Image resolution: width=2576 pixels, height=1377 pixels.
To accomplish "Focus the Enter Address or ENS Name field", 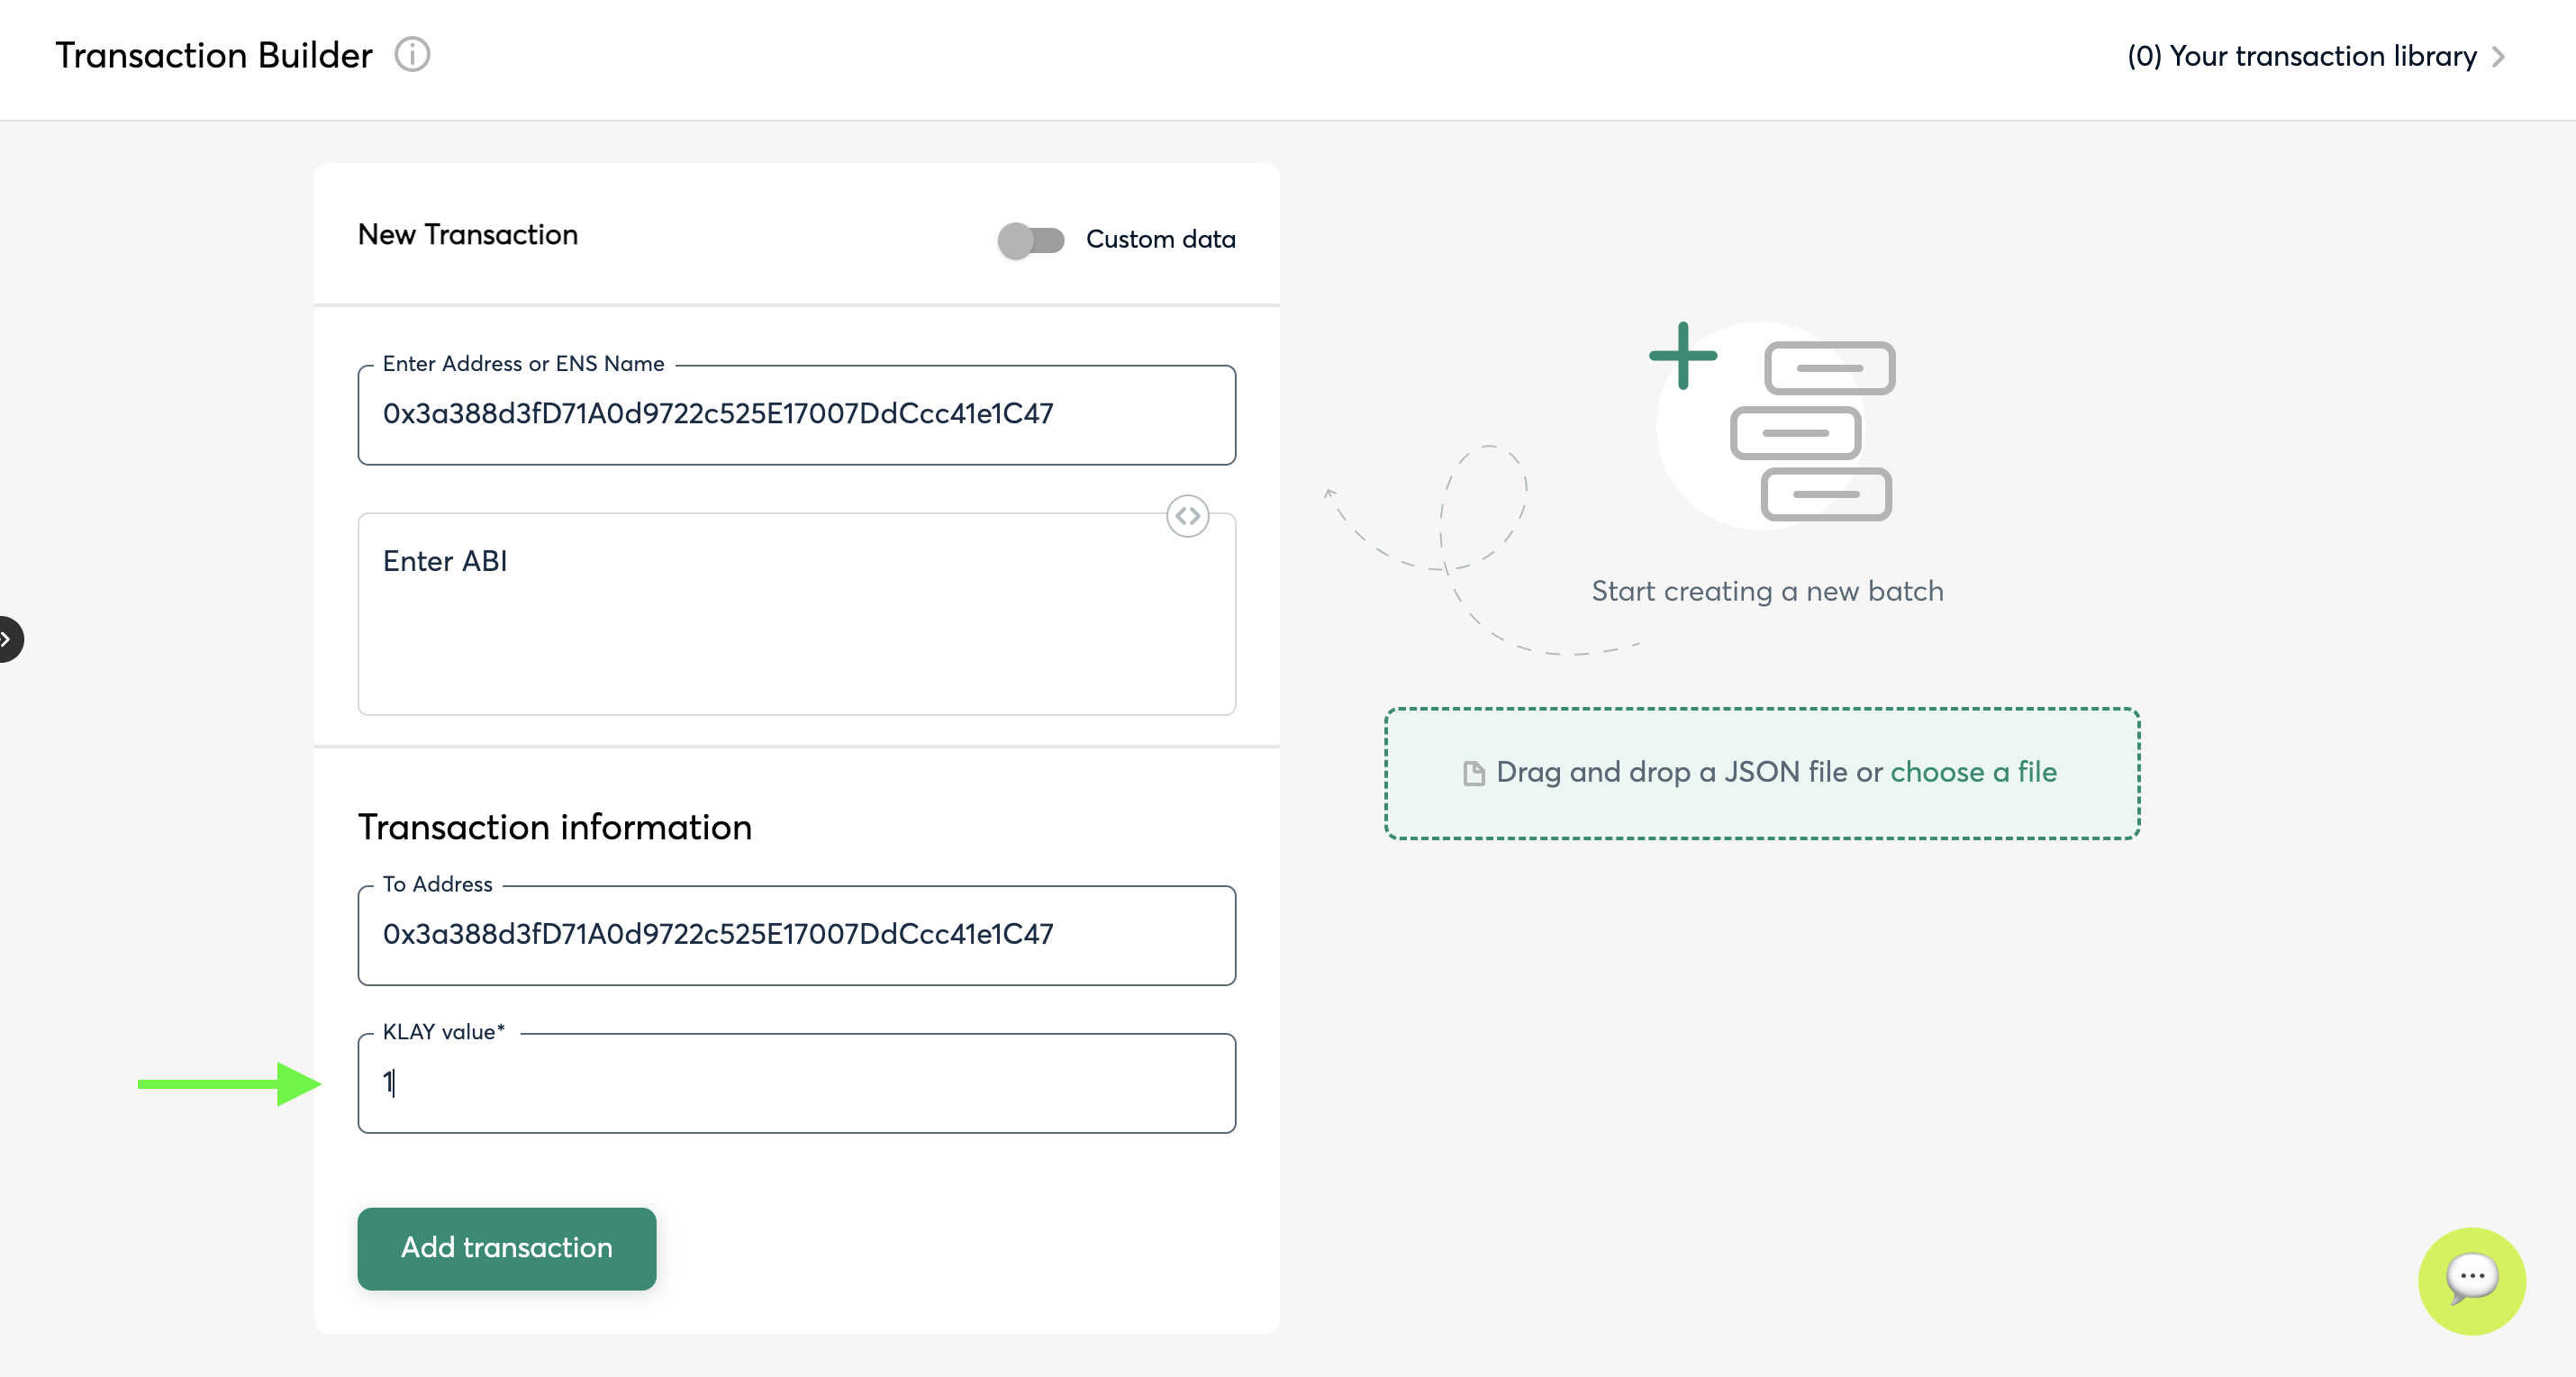I will (x=796, y=415).
